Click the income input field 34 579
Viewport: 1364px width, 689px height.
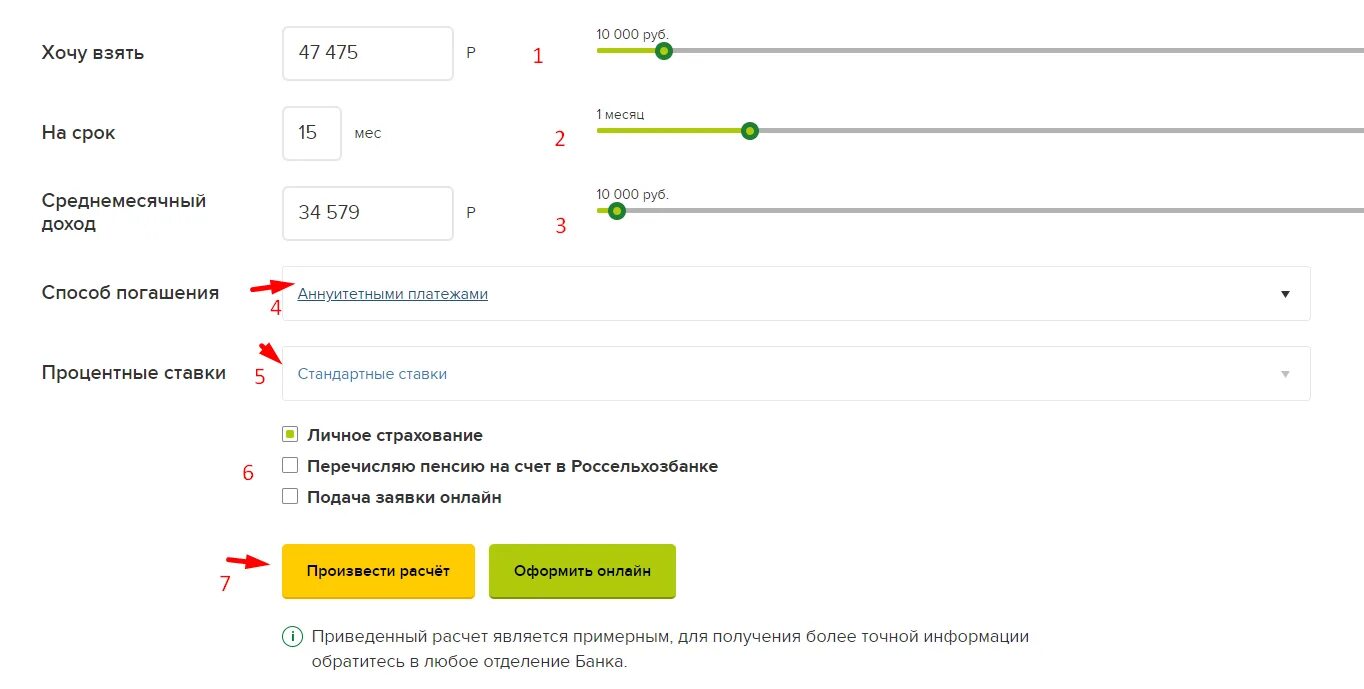[x=367, y=213]
